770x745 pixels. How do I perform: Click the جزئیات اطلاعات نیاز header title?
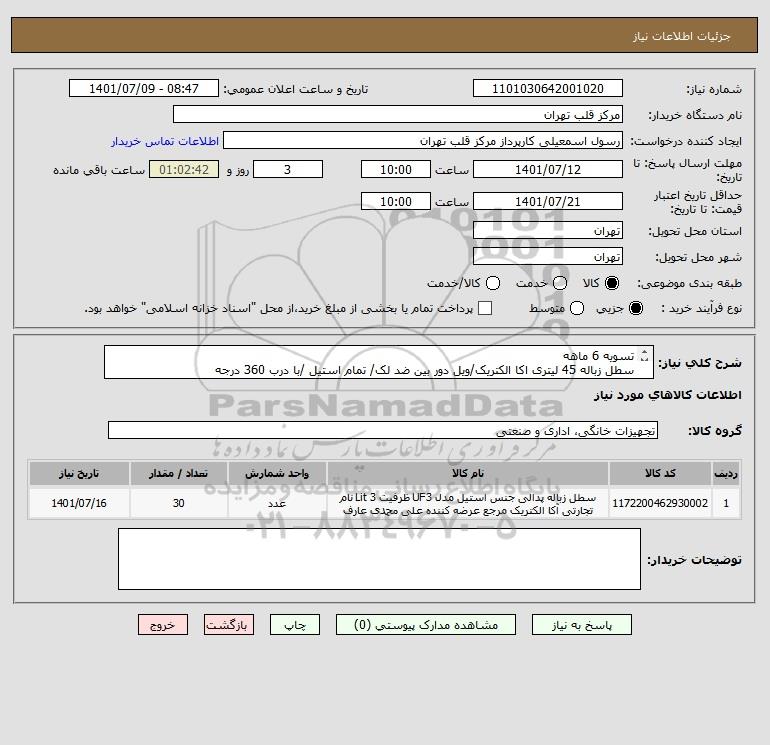[x=682, y=36]
